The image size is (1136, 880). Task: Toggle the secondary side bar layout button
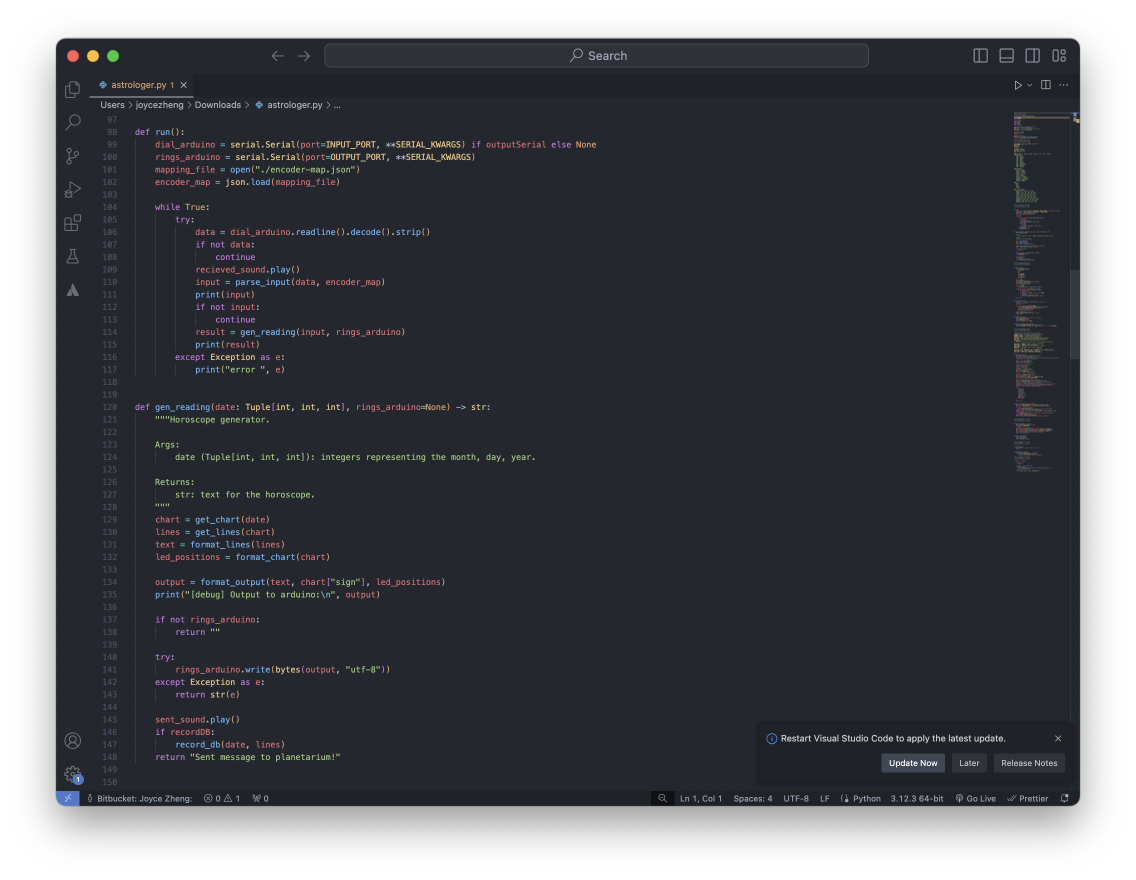[1033, 56]
